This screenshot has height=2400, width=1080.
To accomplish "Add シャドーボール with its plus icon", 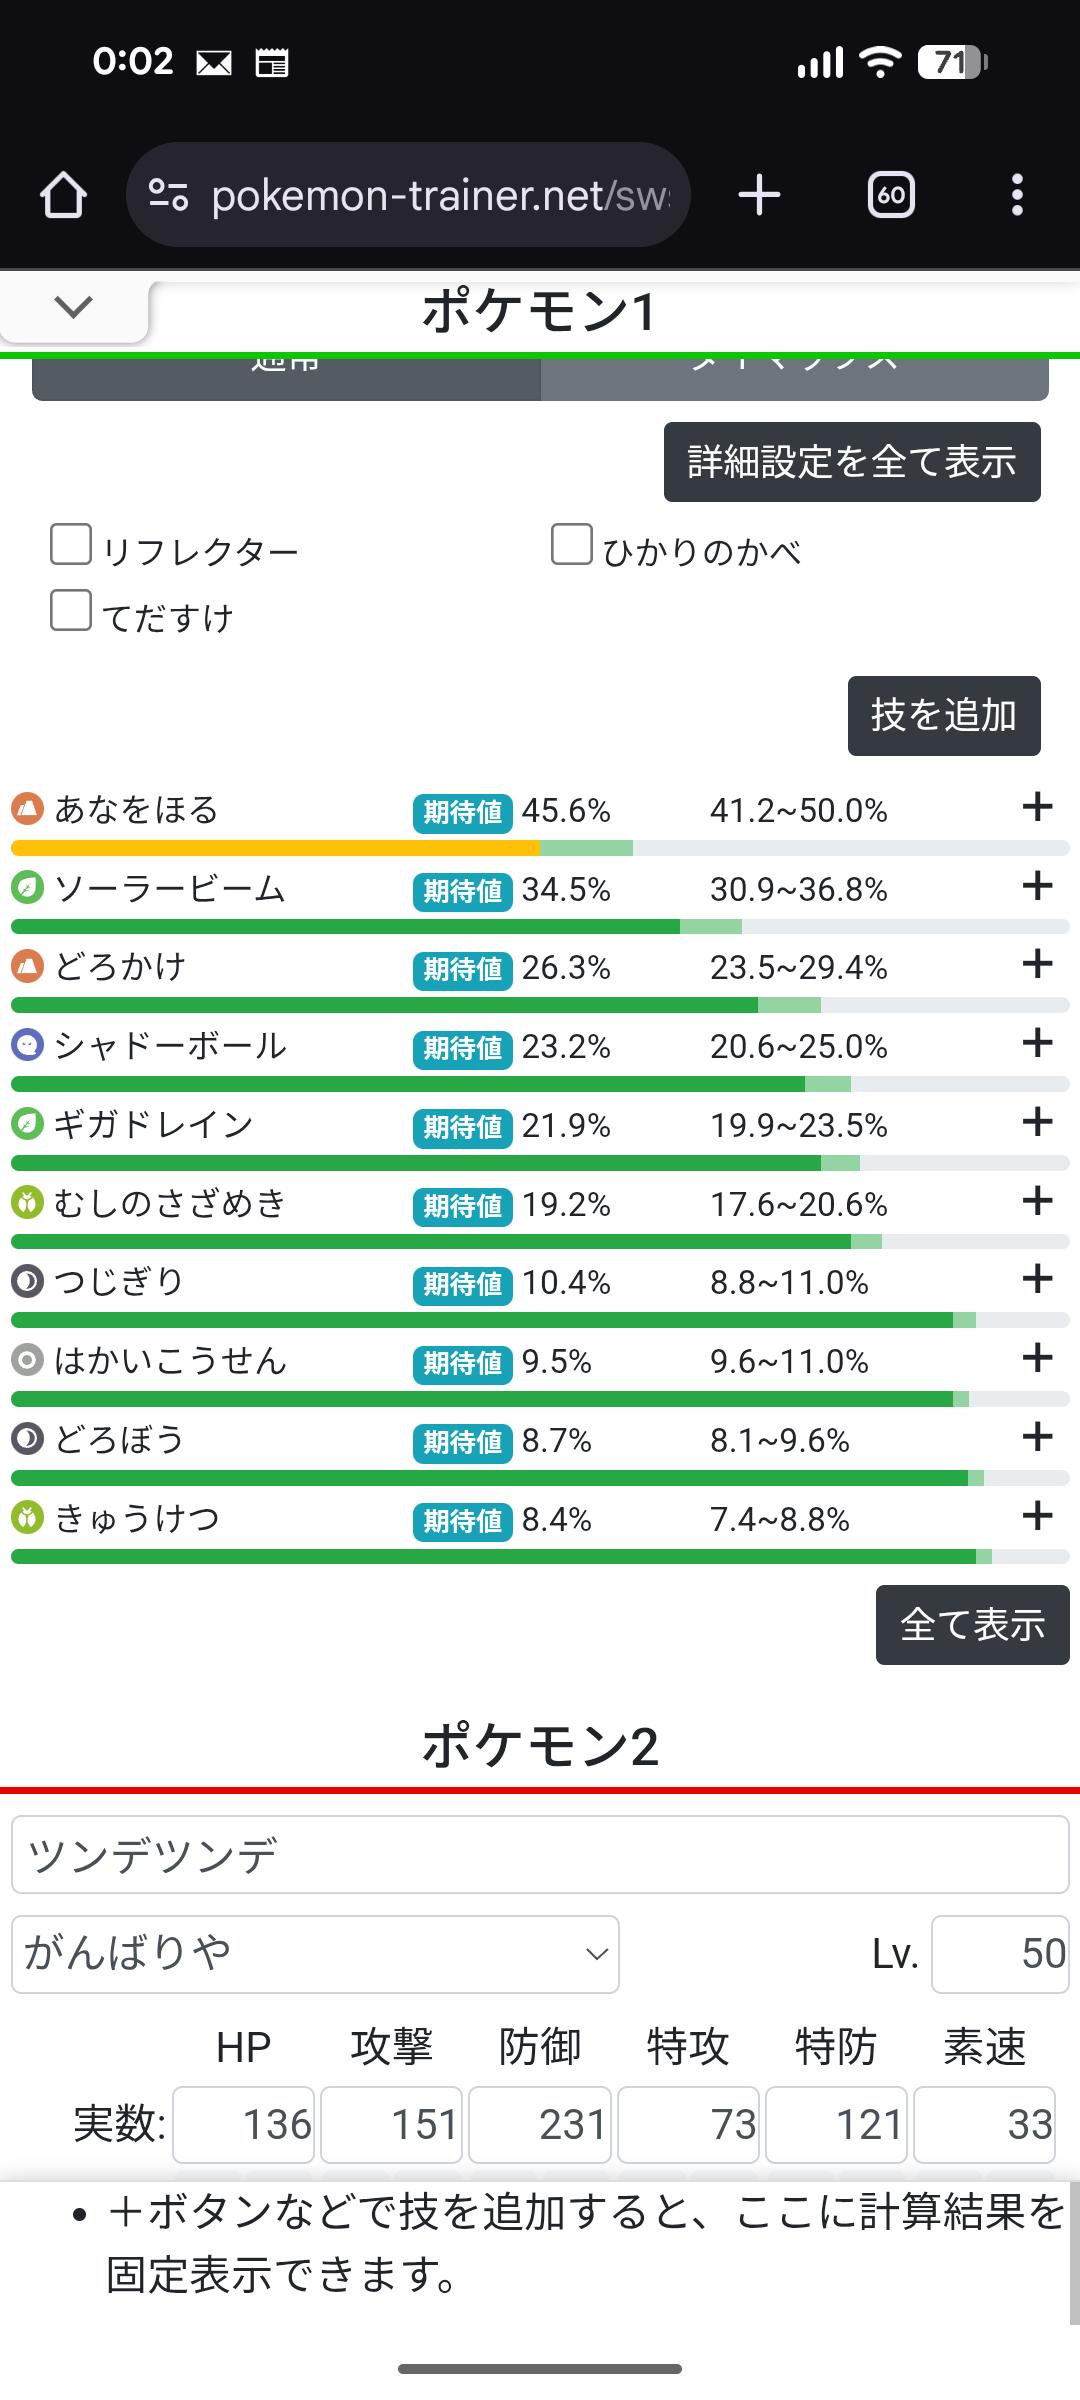I will coord(1038,1043).
